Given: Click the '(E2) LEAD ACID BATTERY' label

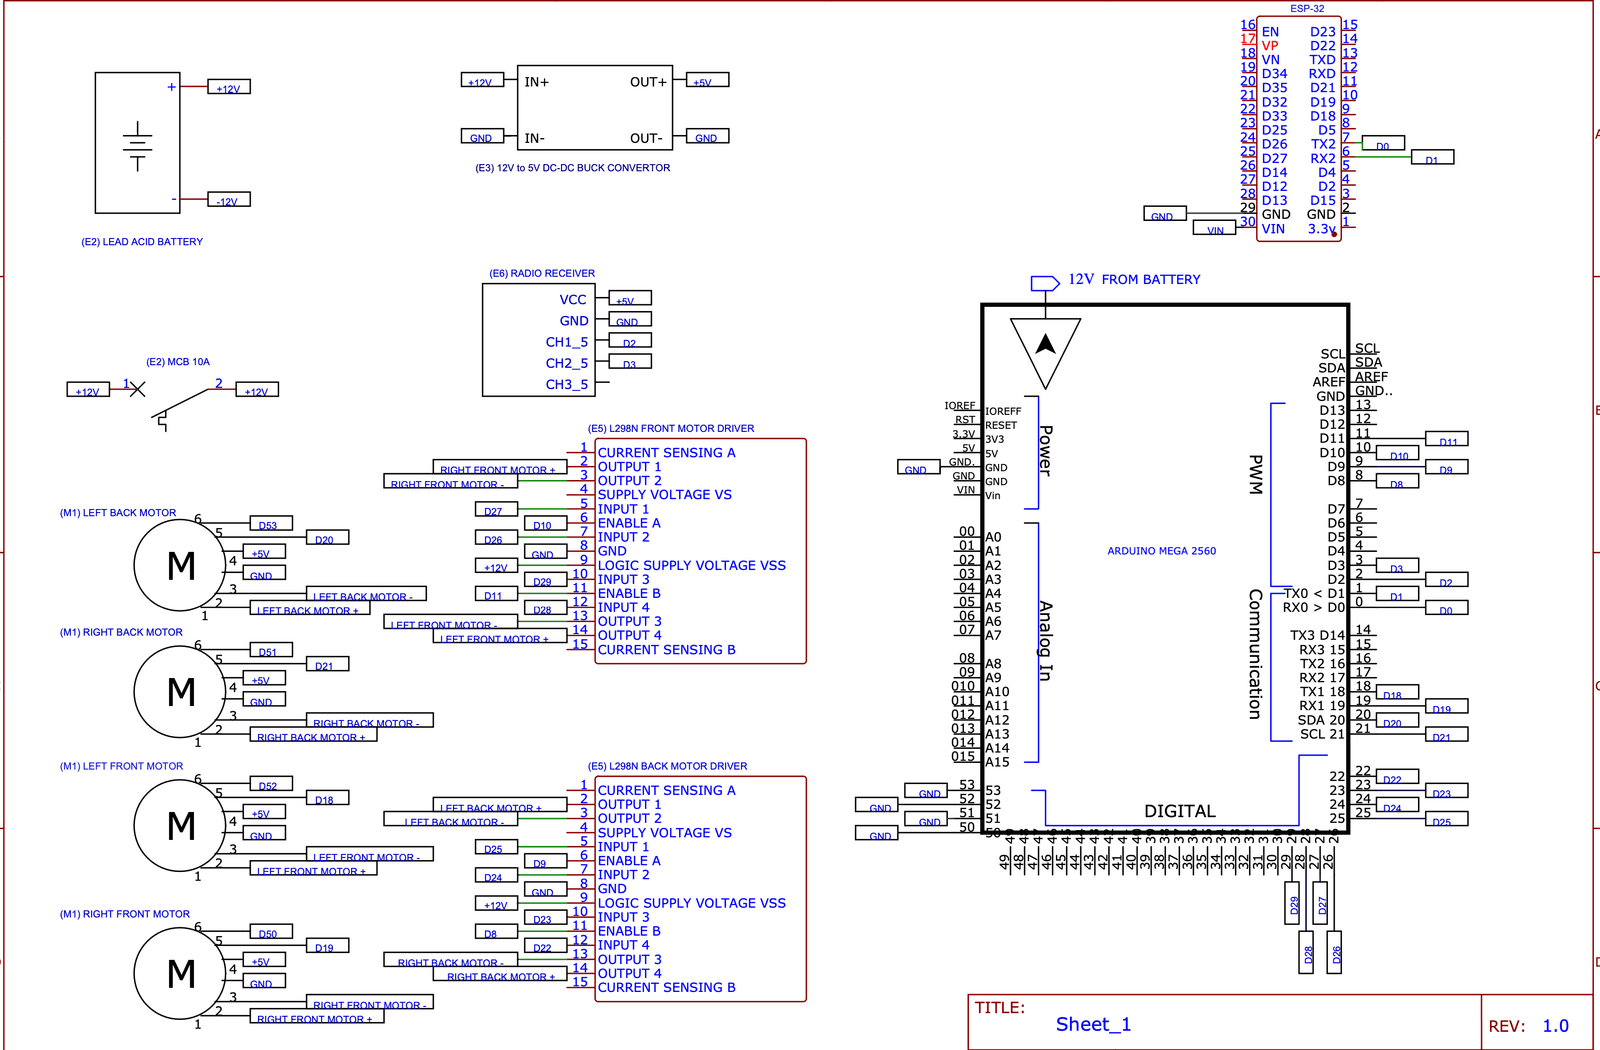Looking at the screenshot, I should (142, 242).
